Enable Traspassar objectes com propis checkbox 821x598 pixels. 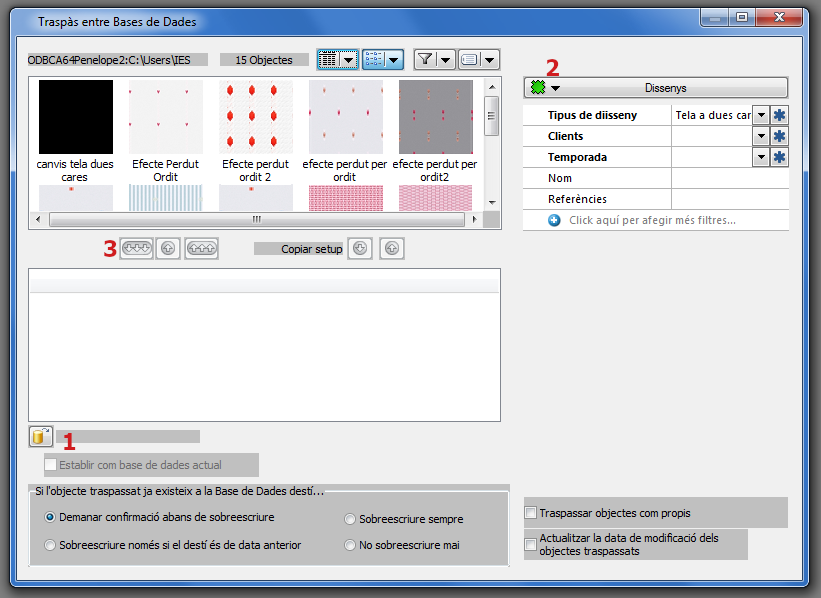[530, 513]
